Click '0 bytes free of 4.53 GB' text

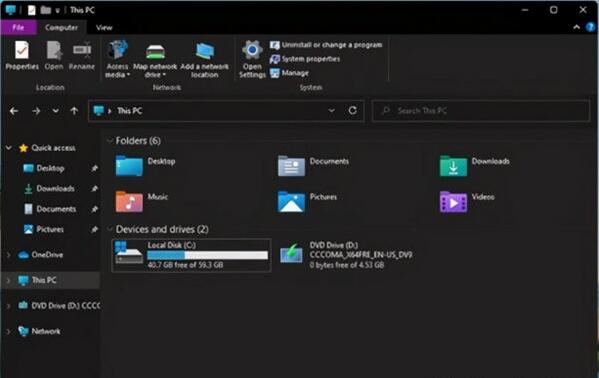[347, 265]
